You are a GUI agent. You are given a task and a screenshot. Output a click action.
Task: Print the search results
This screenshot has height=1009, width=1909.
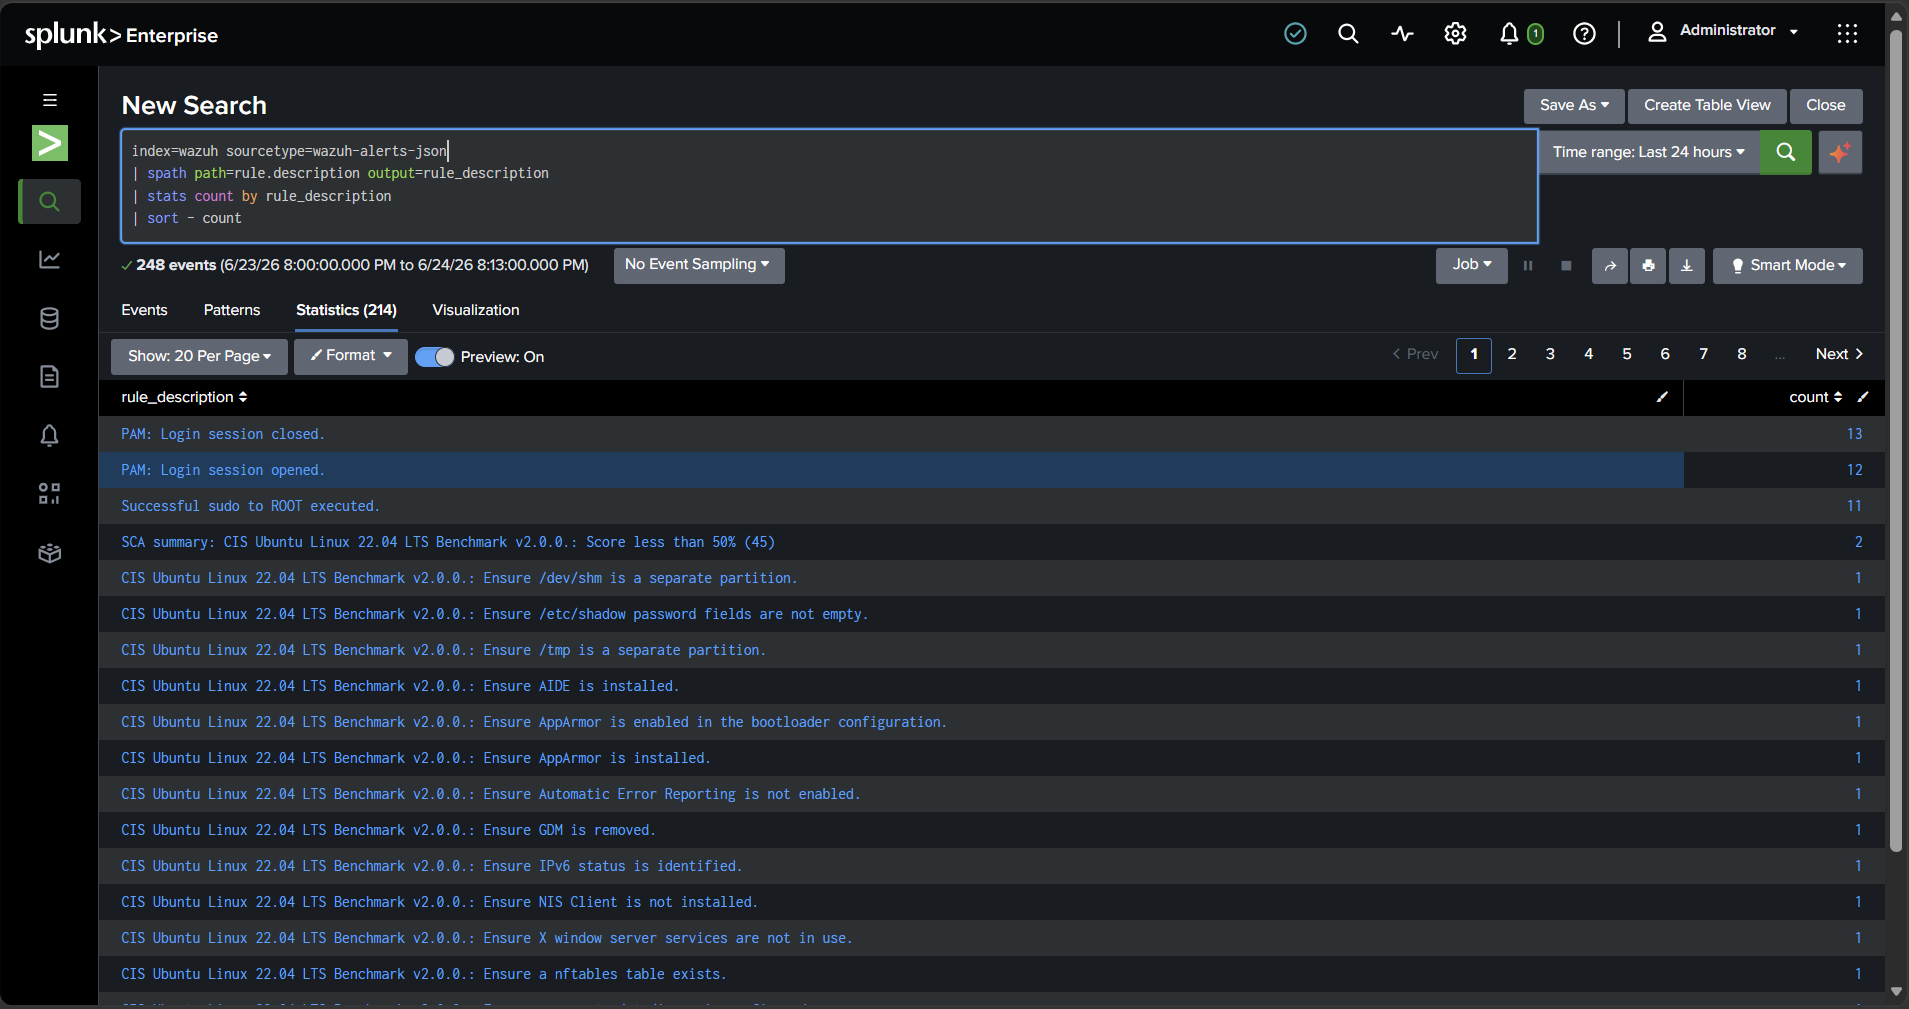click(1648, 266)
